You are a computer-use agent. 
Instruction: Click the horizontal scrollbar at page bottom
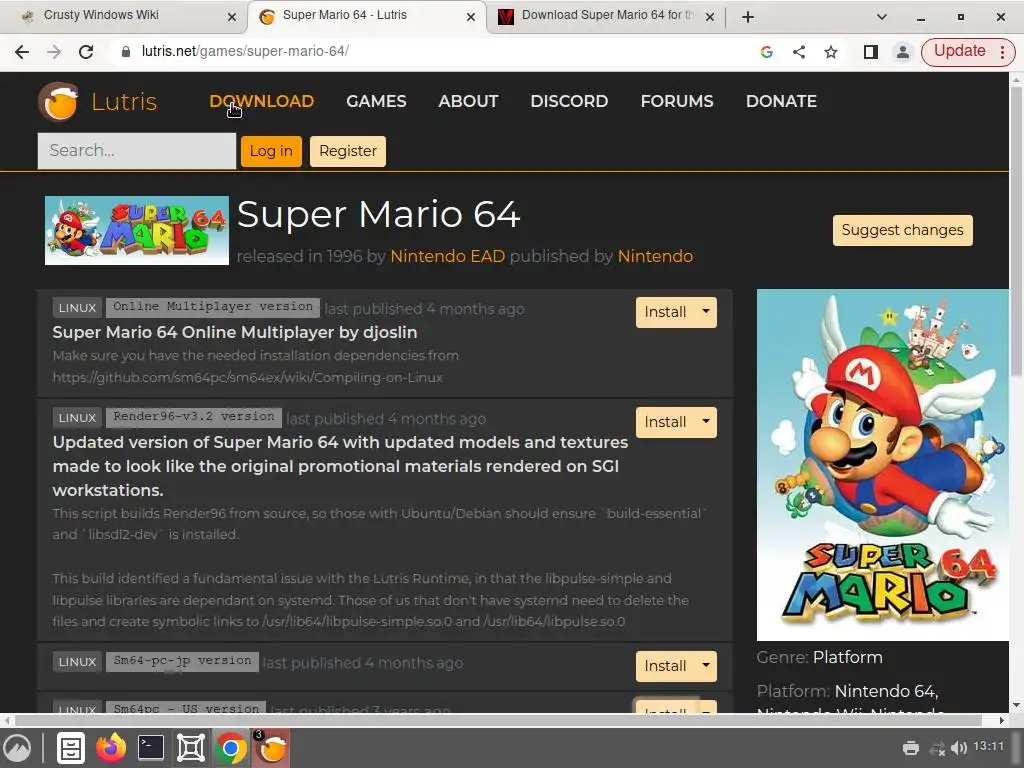click(500, 720)
